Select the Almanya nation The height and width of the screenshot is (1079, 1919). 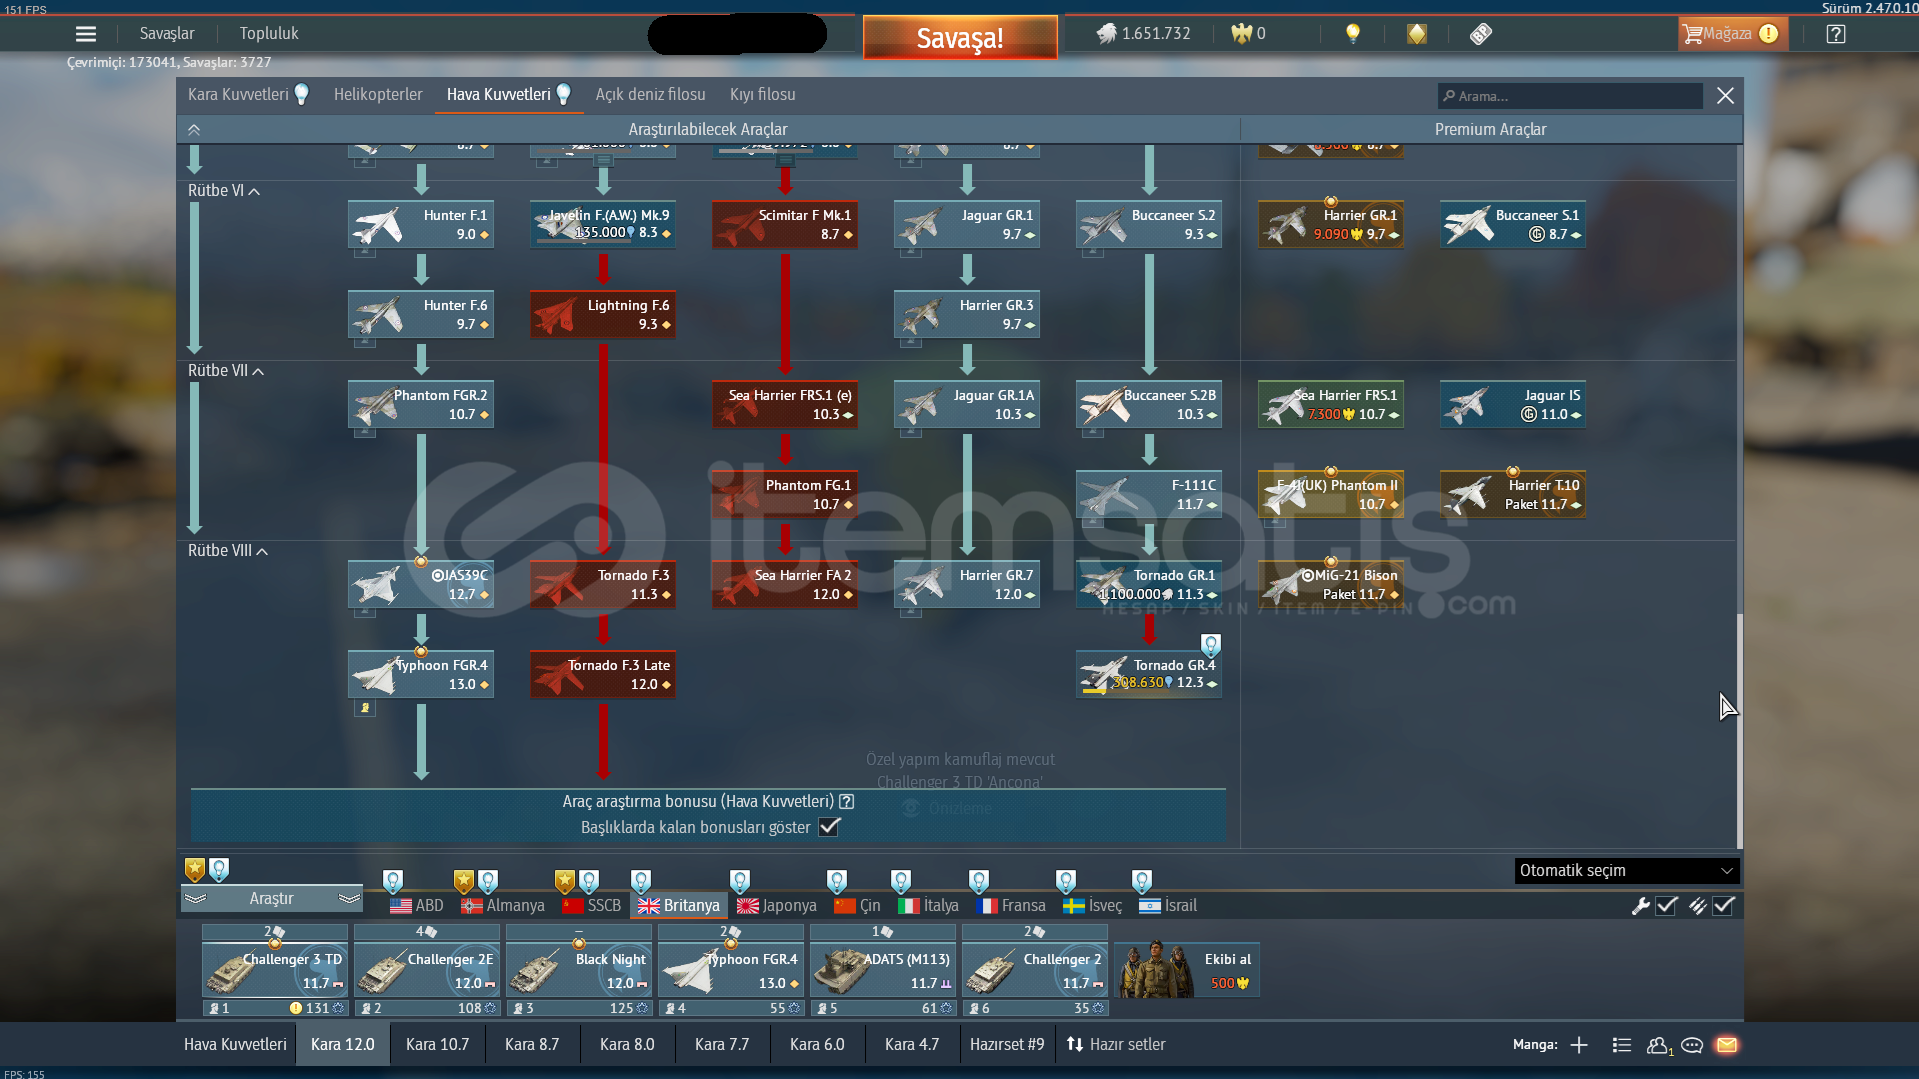click(503, 906)
